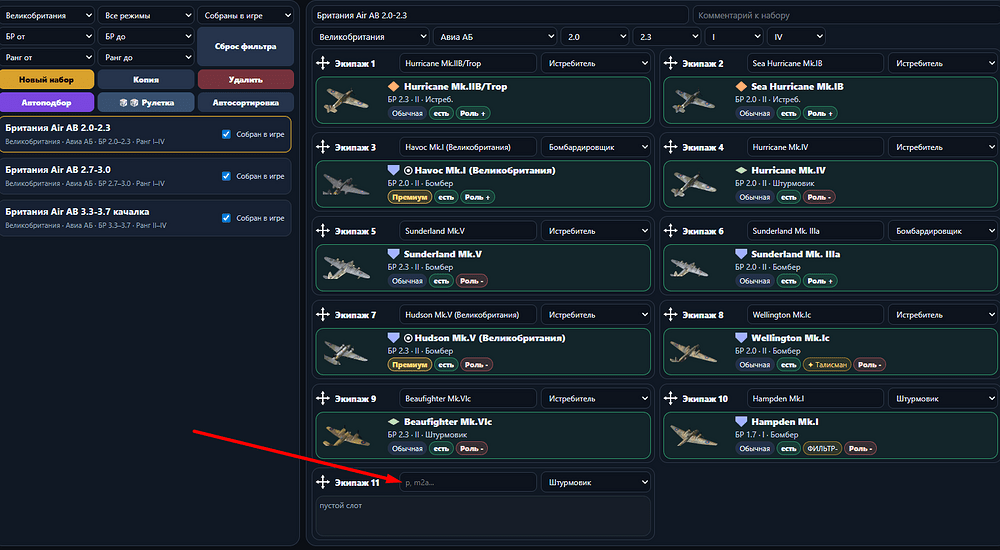Open the 'Все режимы' mode dropdown
Viewport: 1000px width, 550px height.
pyautogui.click(x=146, y=15)
